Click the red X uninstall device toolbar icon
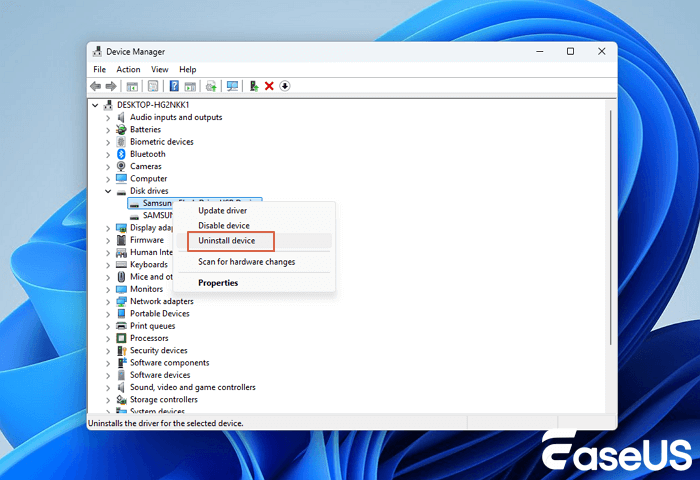This screenshot has height=480, width=700. point(269,86)
